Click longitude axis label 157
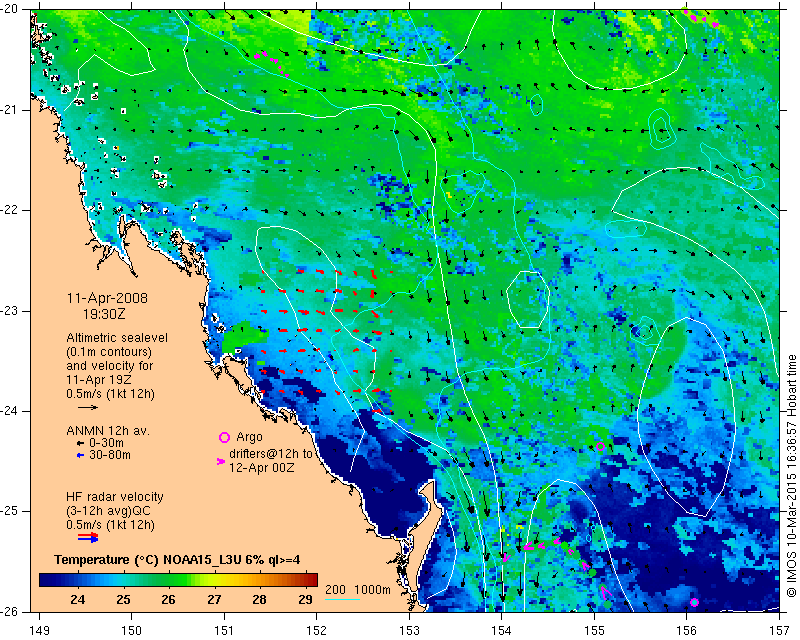 tap(779, 630)
